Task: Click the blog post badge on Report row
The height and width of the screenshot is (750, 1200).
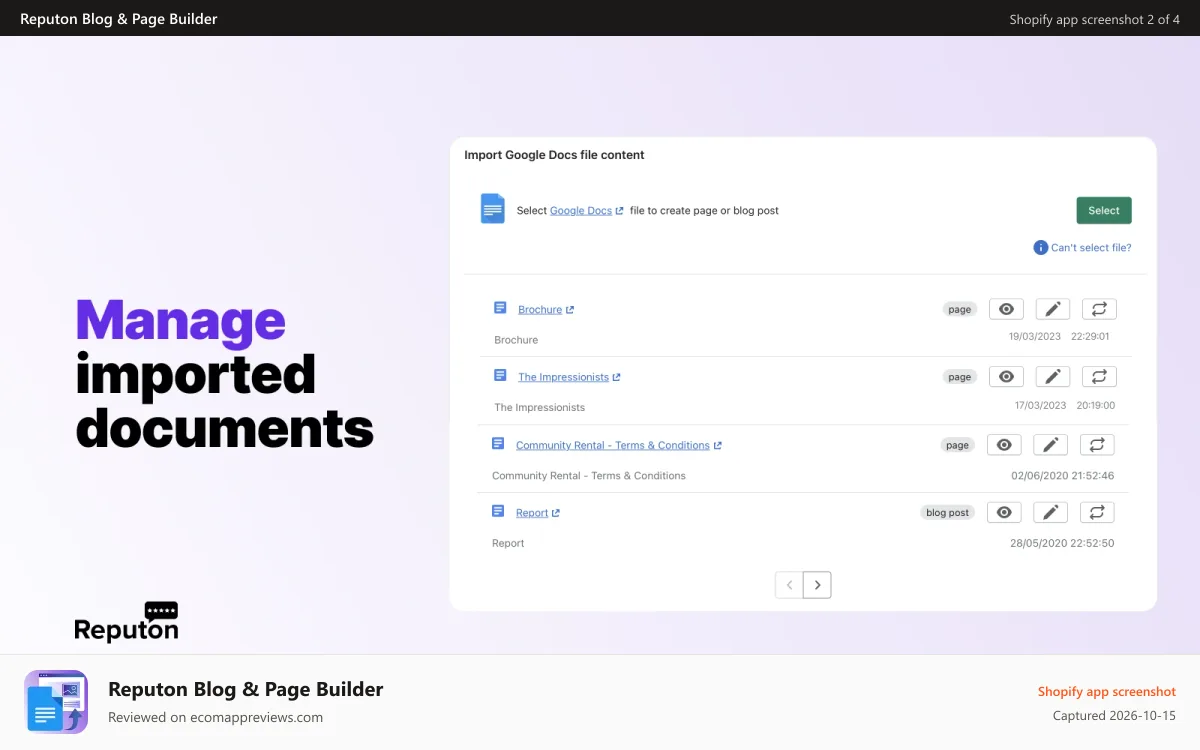Action: (947, 513)
